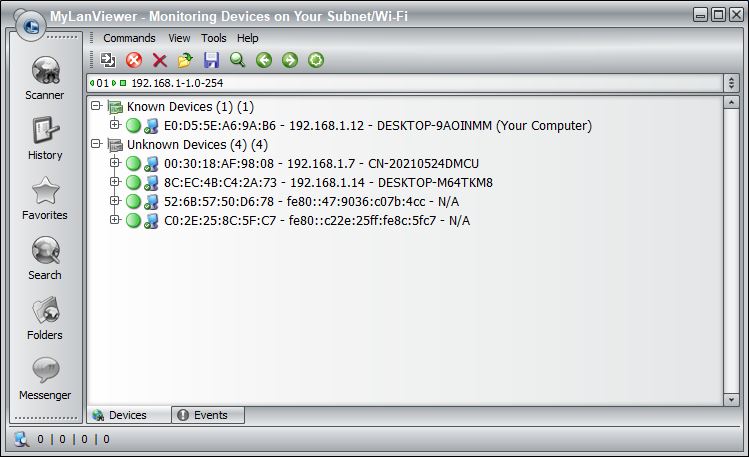Viewport: 749px width, 457px height.
Task: Click the red circle Stop scanning icon
Action: coord(134,60)
